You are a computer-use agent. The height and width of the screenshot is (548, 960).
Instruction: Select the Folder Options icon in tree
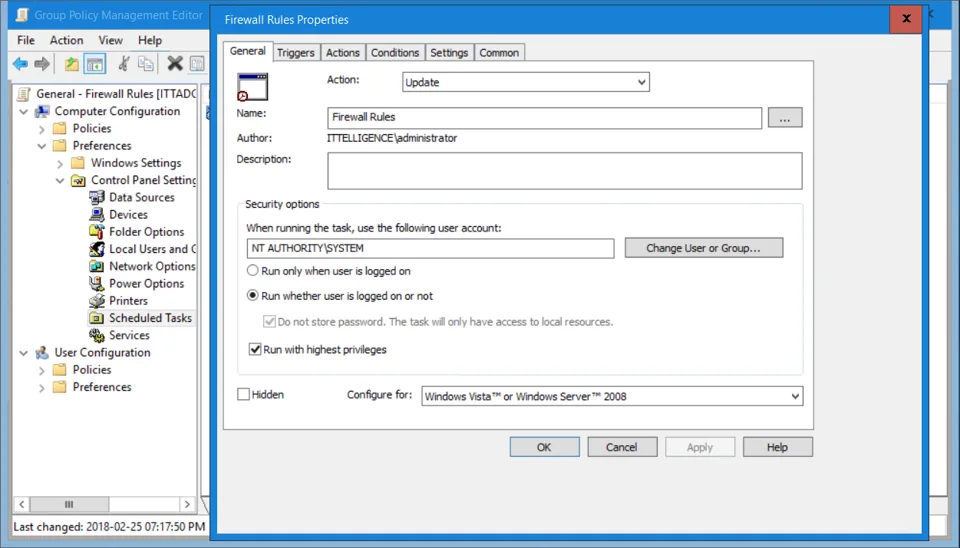pos(97,231)
